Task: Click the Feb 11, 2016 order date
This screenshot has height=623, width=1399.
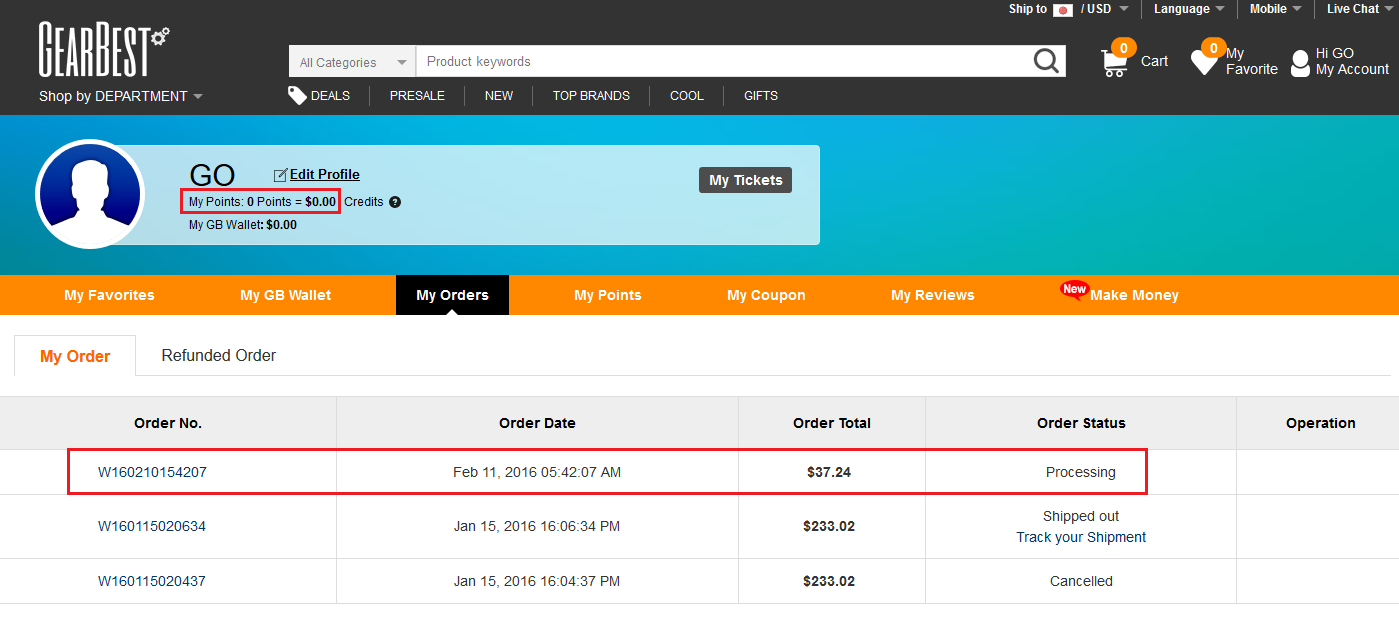Action: [x=537, y=472]
